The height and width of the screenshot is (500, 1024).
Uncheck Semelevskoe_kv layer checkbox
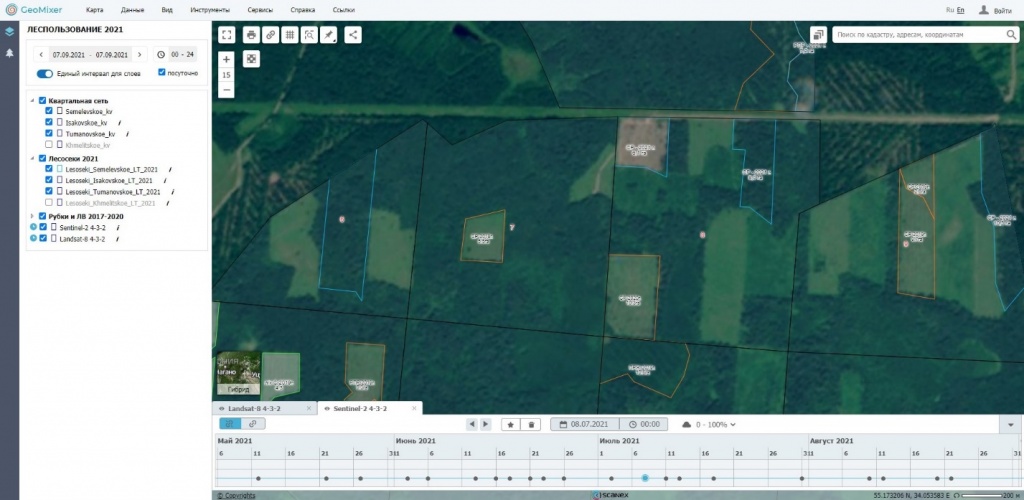[x=49, y=112]
